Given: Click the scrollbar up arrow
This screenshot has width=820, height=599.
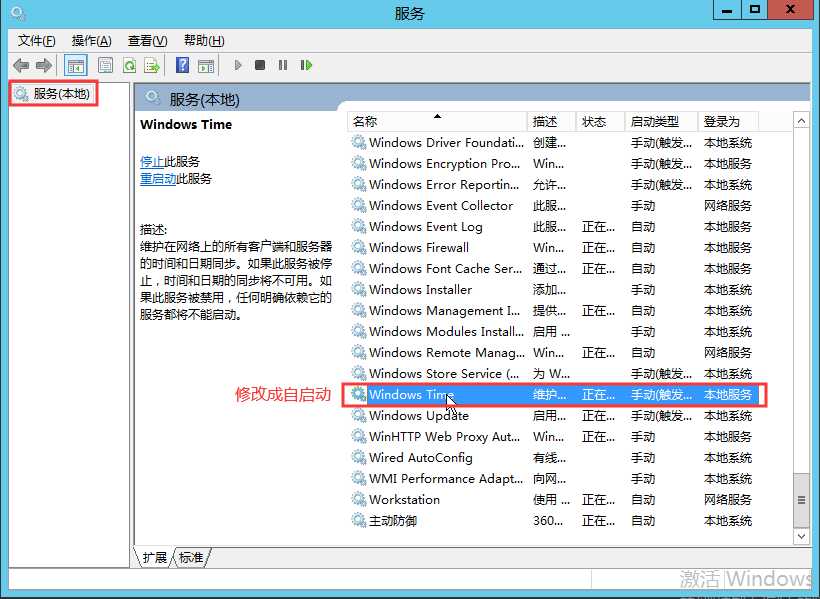Looking at the screenshot, I should [801, 121].
